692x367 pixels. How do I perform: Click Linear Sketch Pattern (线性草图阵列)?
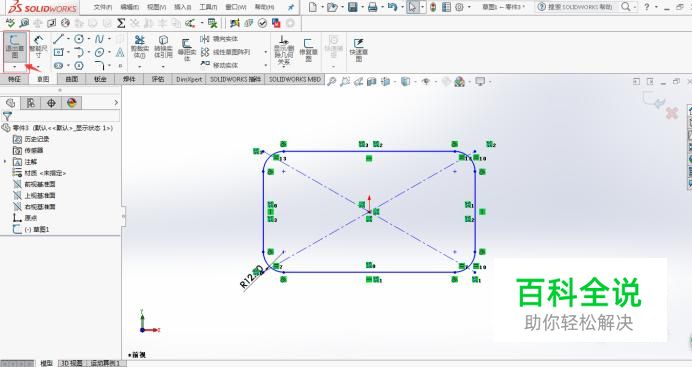[x=226, y=52]
